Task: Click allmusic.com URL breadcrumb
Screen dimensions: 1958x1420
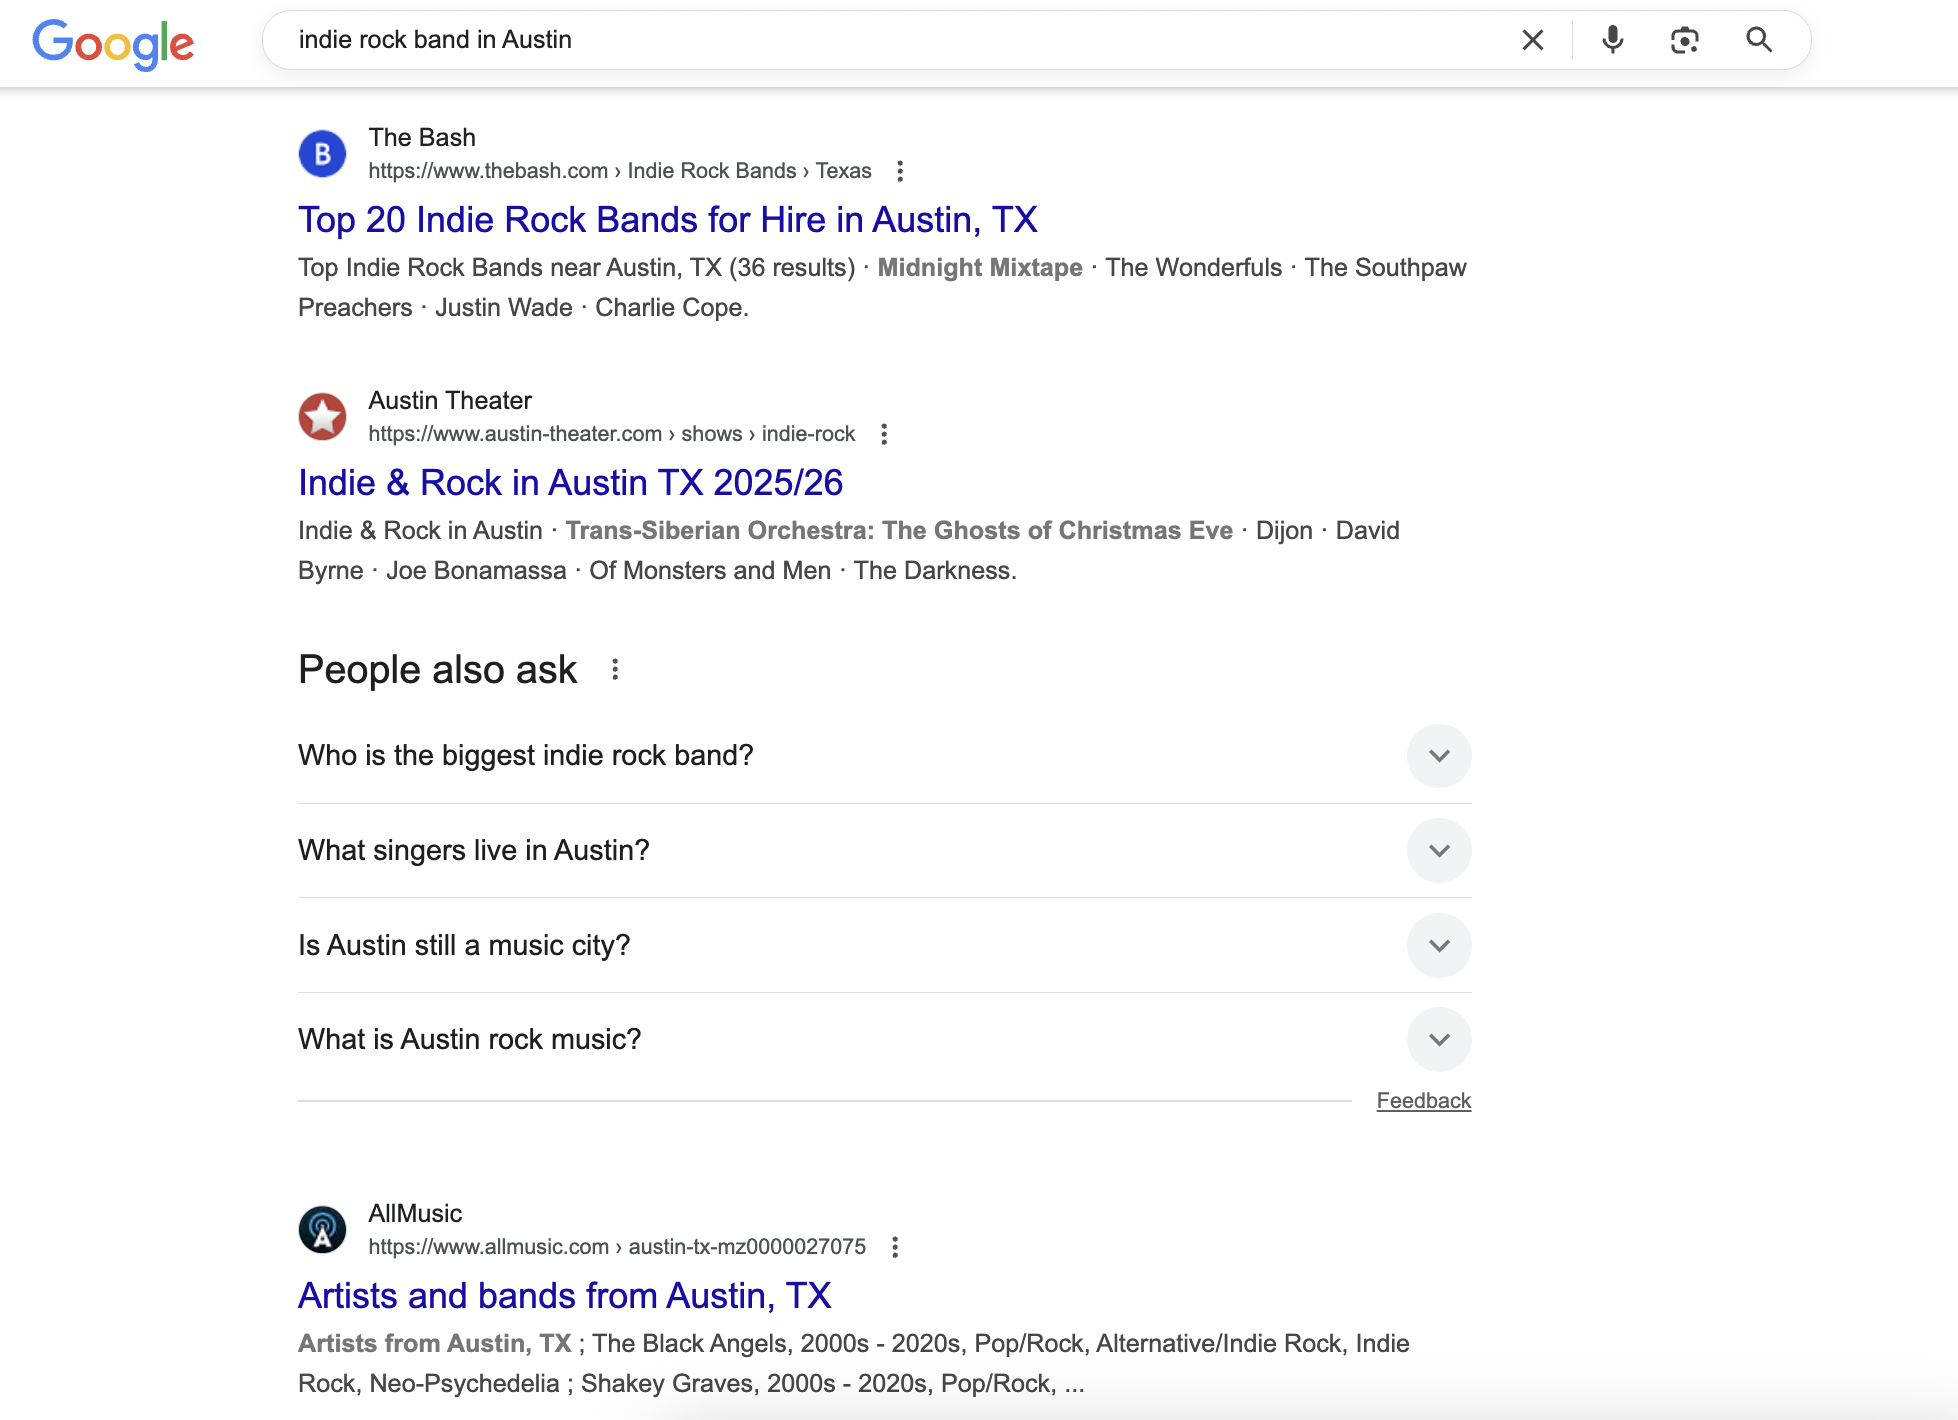Action: coord(617,1247)
